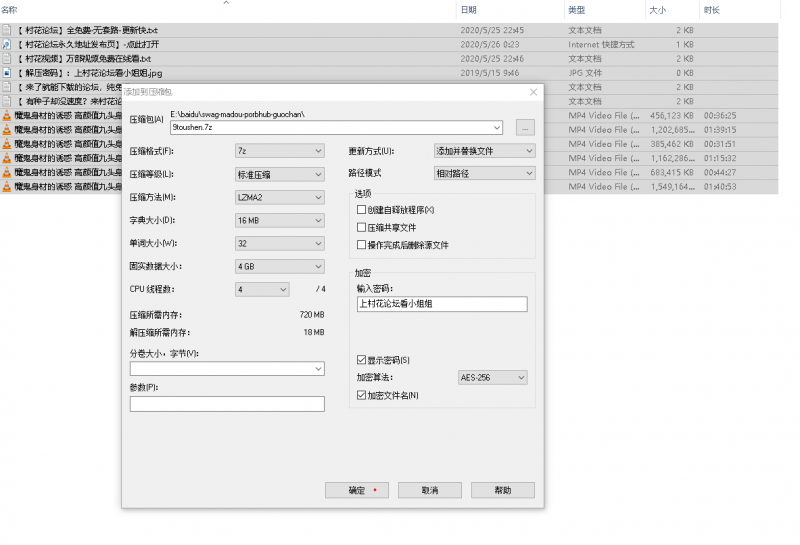
Task: Sort by the 大小 column header
Action: [x=657, y=10]
